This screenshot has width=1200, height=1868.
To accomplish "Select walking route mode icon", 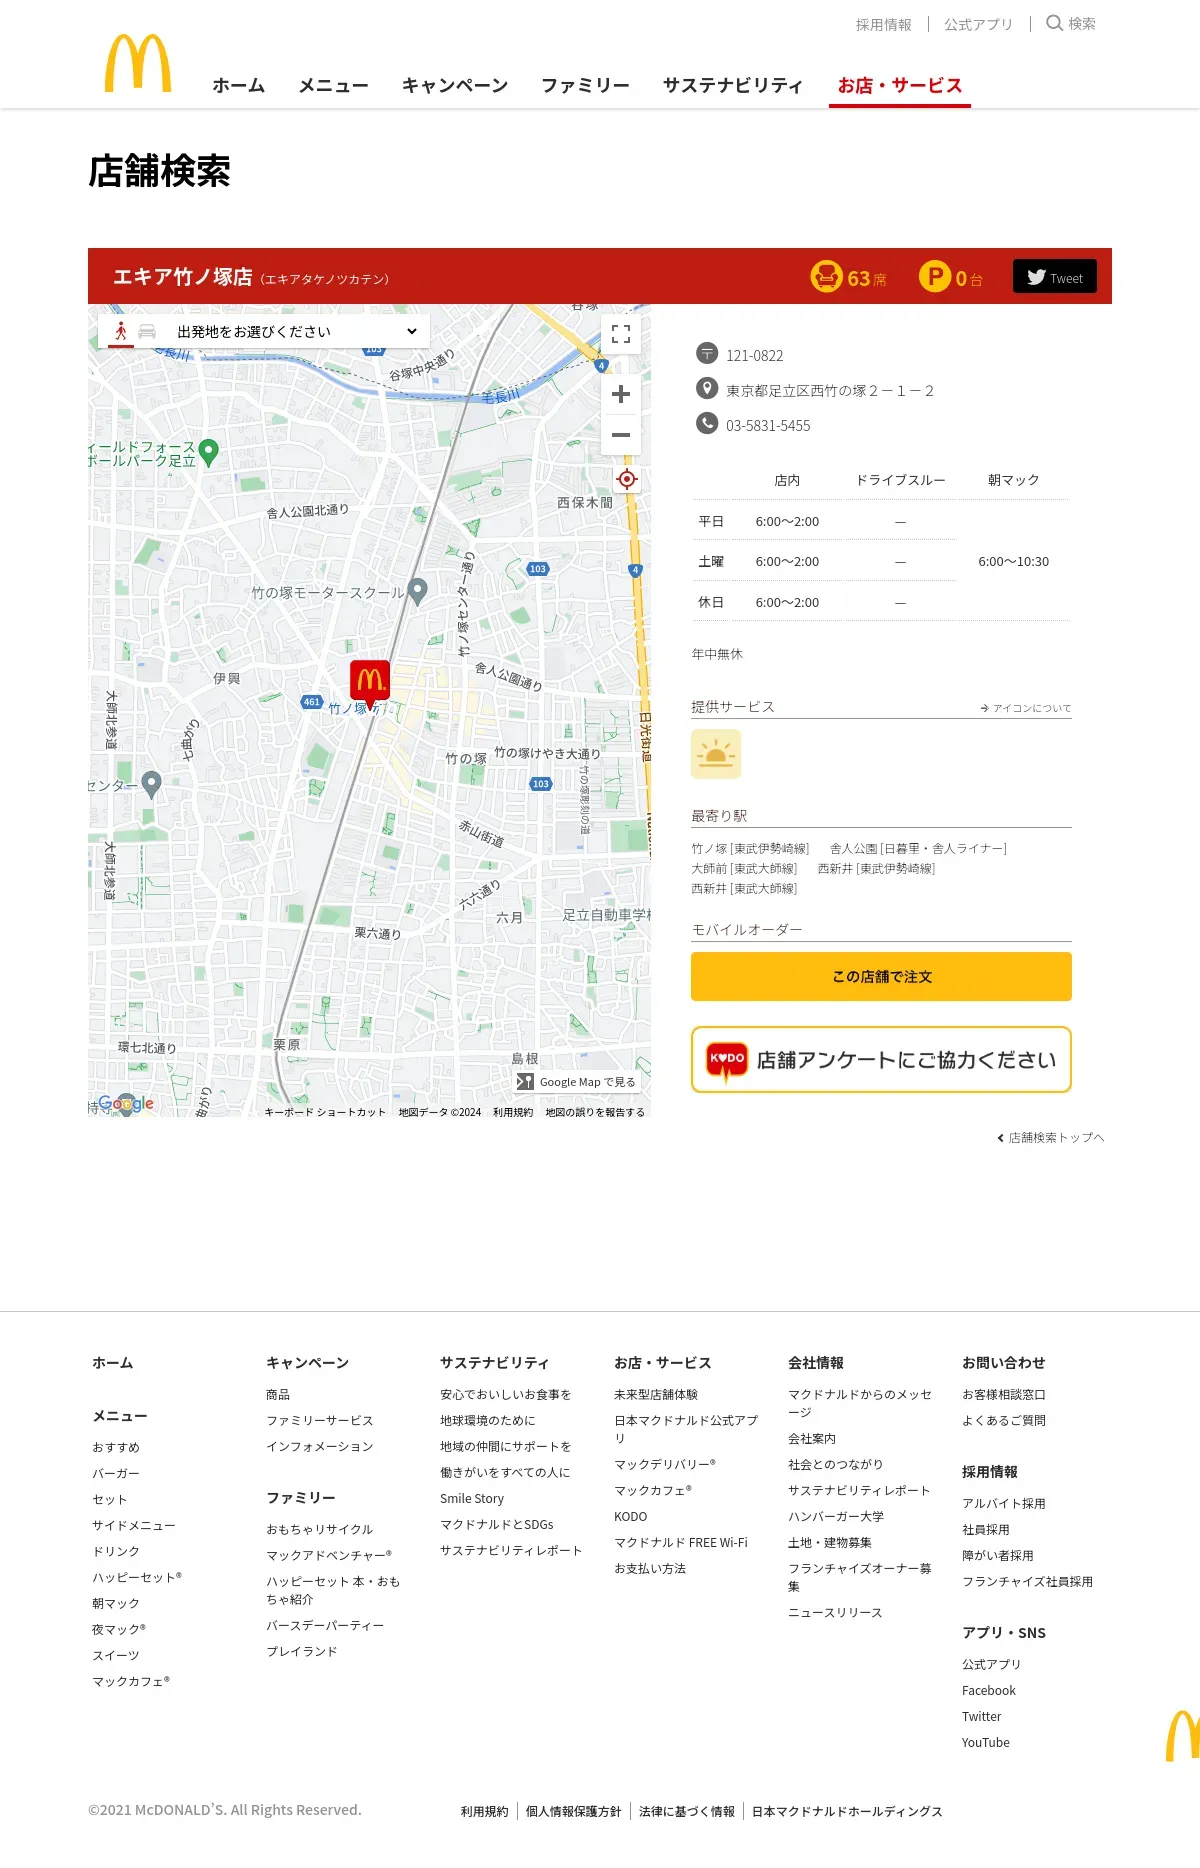I will (x=121, y=331).
